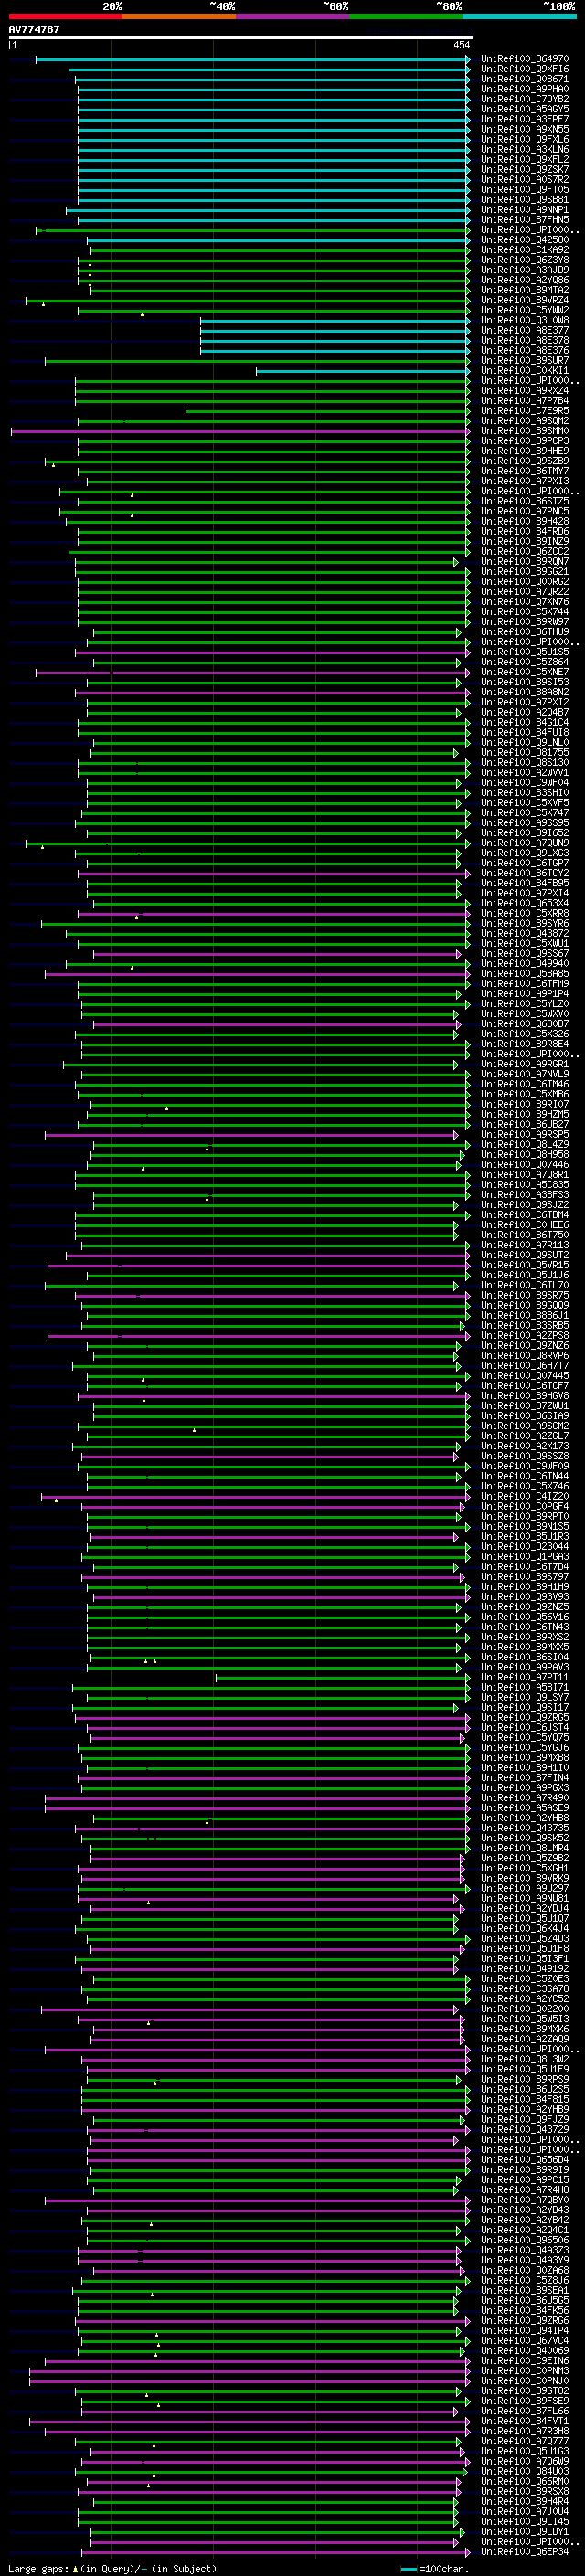This screenshot has height=2576, width=585.
Task: Open hit UniRef100_C9EIN6
Action: click(525, 2361)
